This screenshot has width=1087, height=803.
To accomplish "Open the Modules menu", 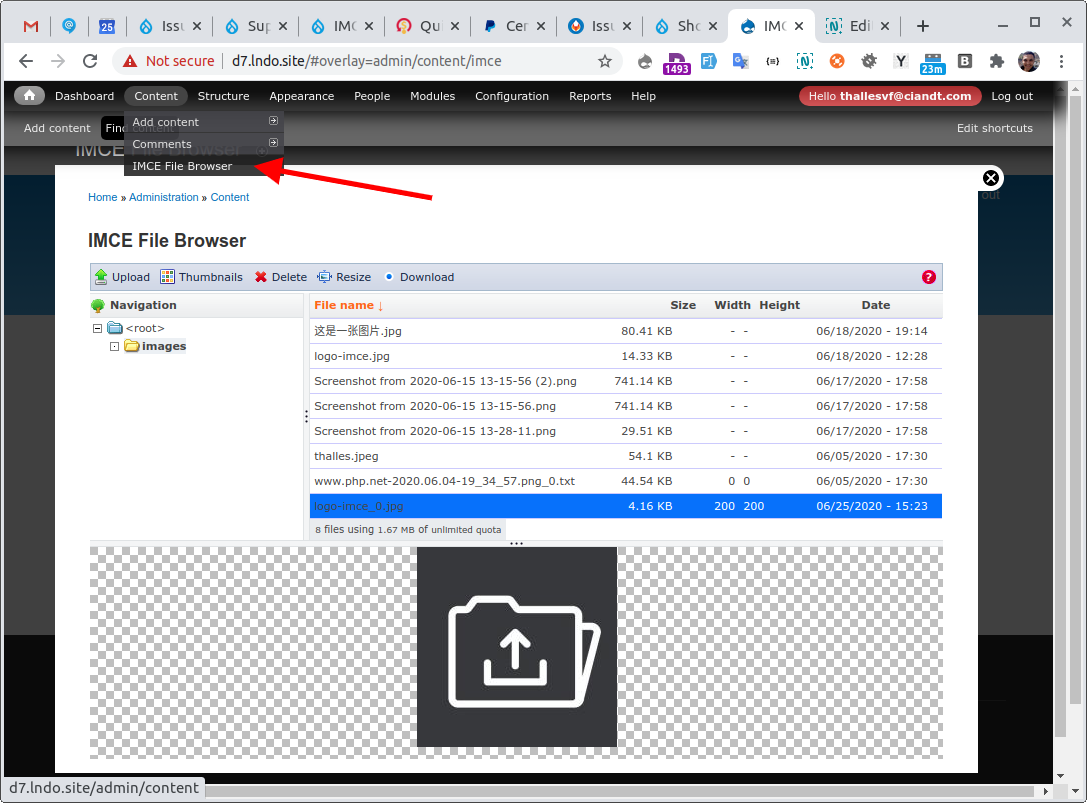I will (432, 96).
